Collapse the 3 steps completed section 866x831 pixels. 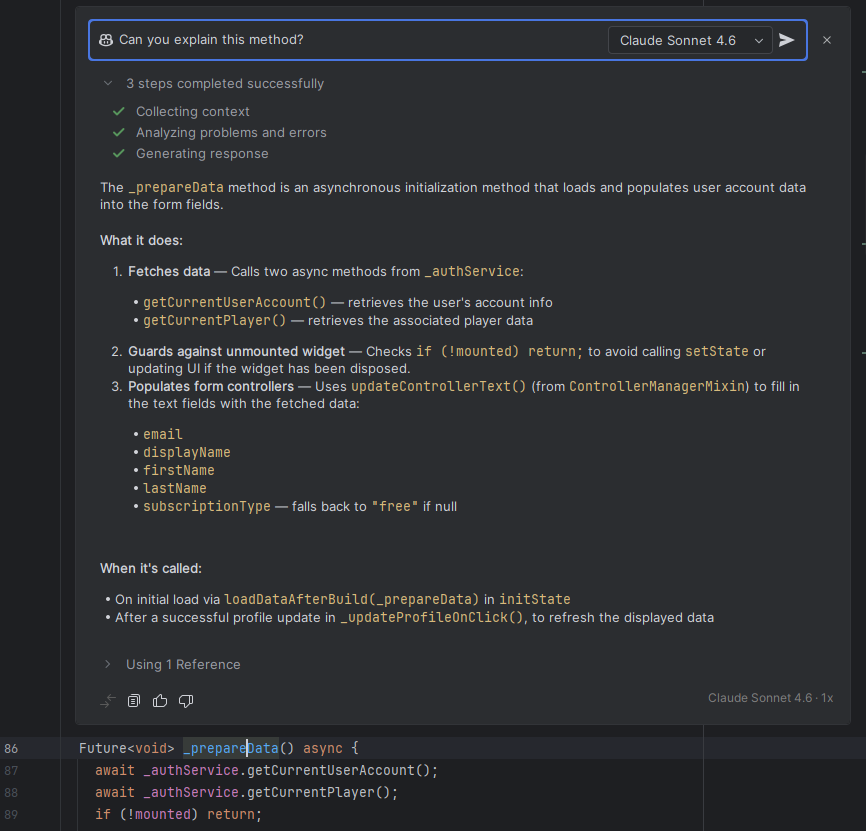(108, 84)
